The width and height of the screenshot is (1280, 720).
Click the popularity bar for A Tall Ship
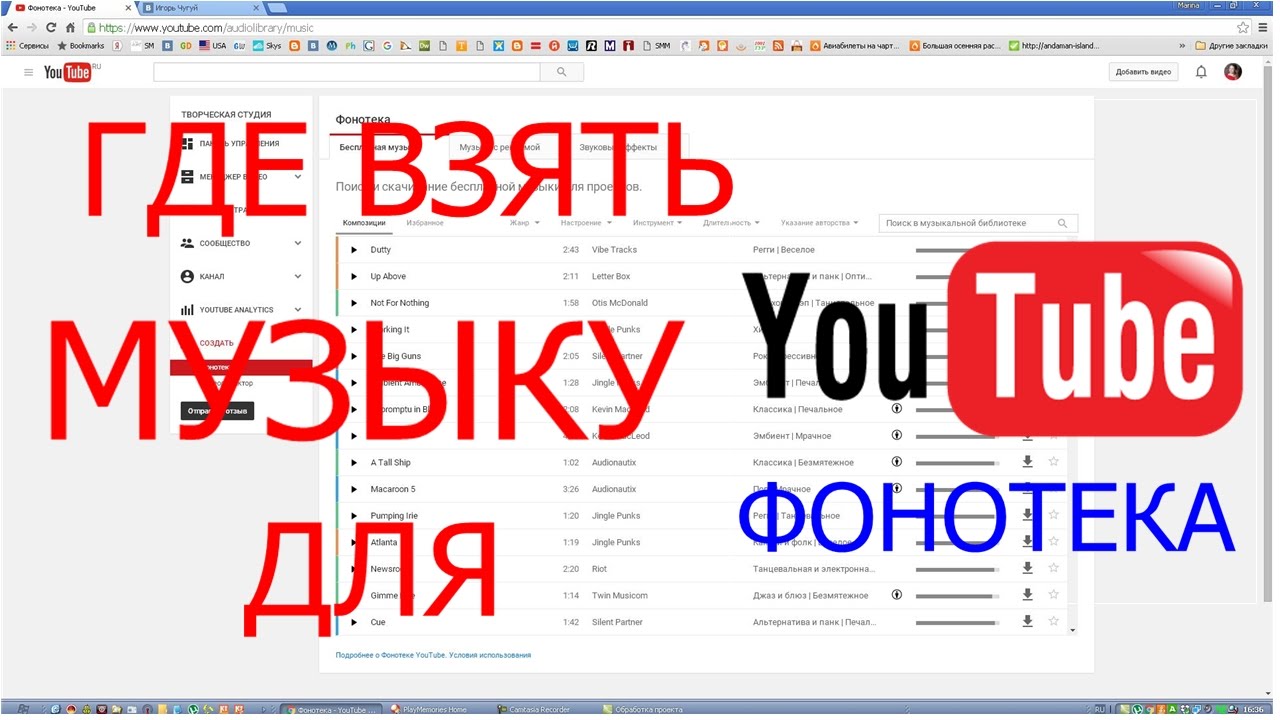(957, 463)
